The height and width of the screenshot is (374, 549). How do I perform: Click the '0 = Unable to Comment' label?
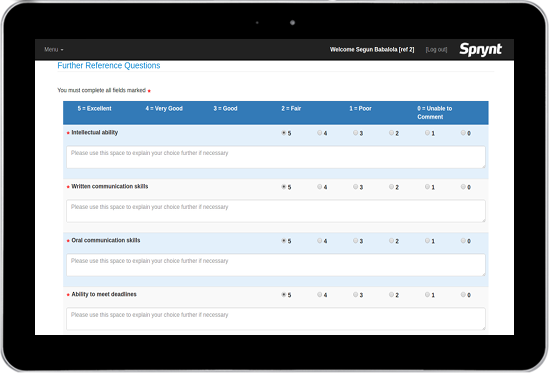(435, 113)
